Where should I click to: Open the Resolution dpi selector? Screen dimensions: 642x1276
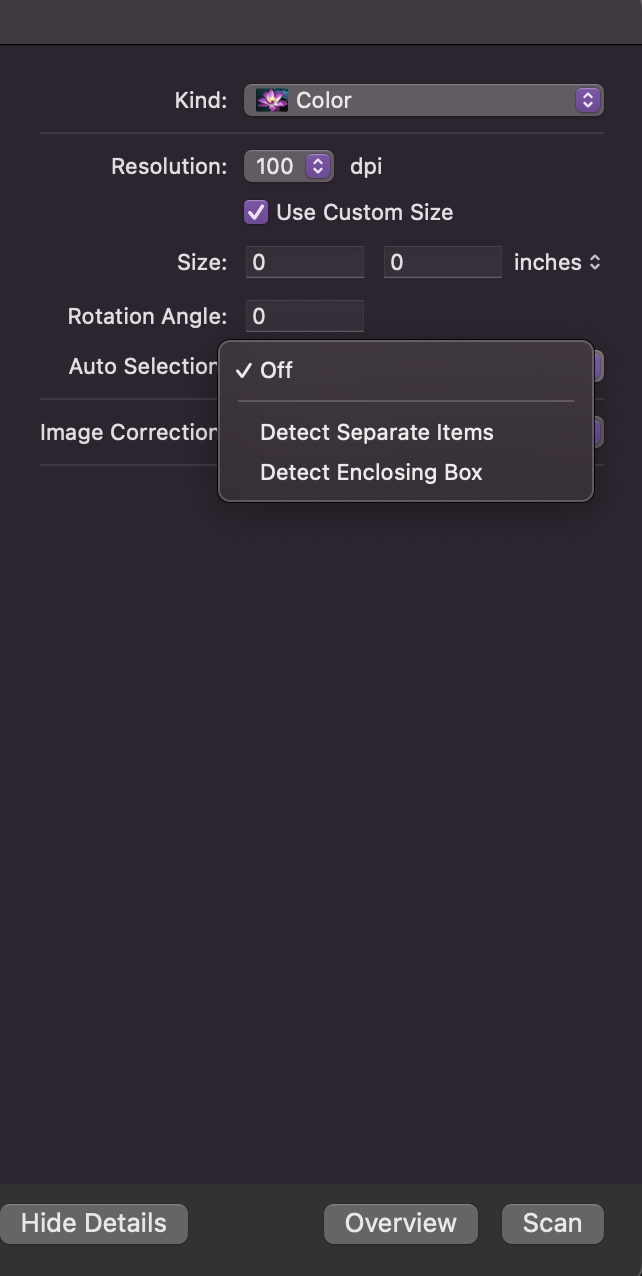coord(289,166)
